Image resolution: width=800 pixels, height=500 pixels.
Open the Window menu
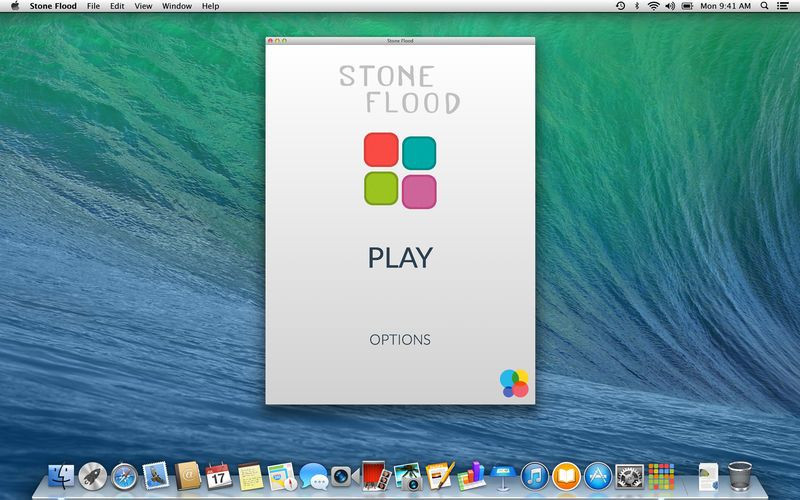coord(177,6)
